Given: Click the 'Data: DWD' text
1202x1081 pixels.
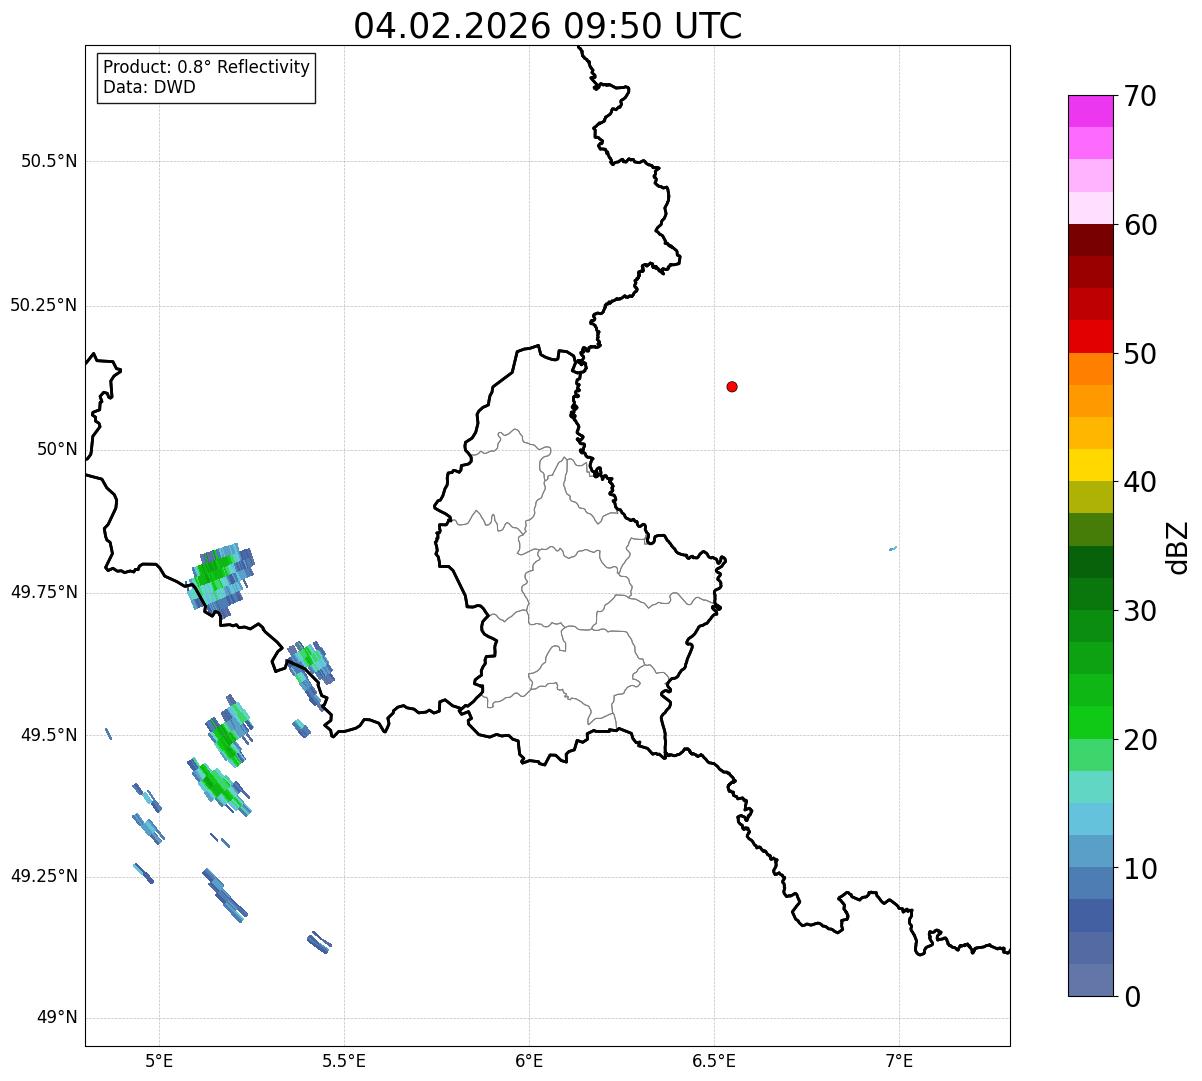Looking at the screenshot, I should (149, 87).
